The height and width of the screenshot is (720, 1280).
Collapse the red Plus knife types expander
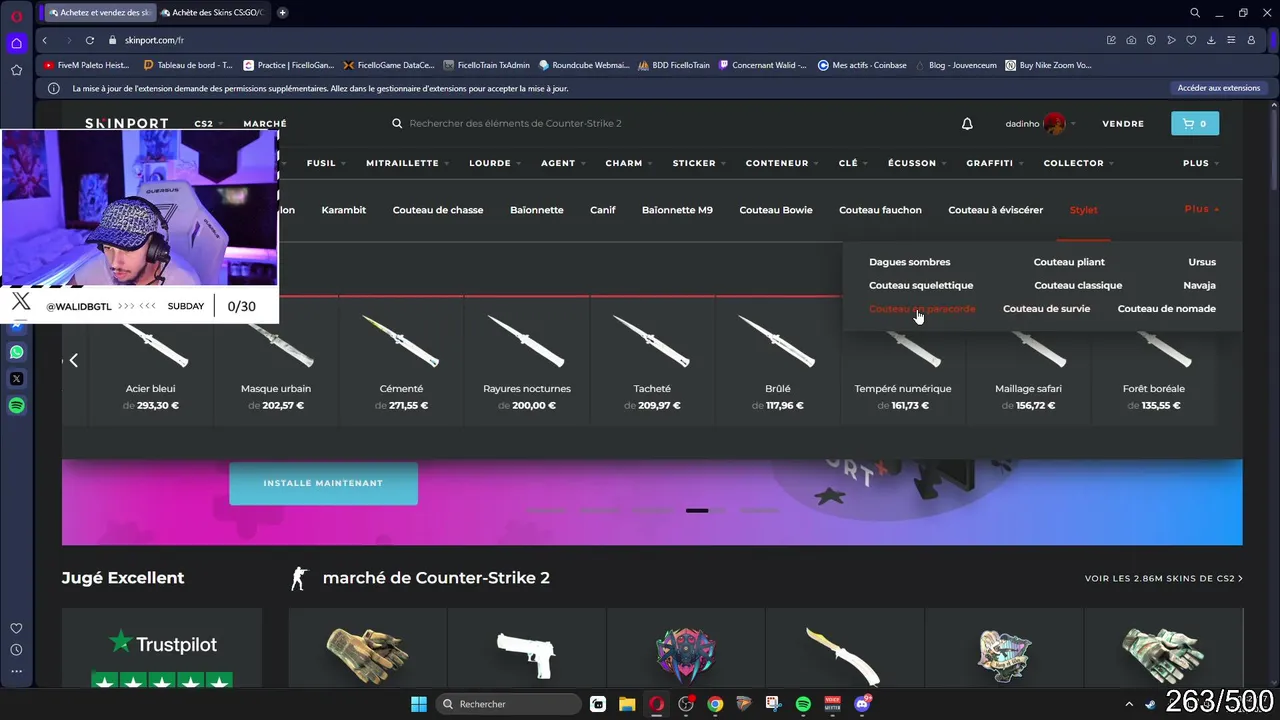[x=1201, y=209]
